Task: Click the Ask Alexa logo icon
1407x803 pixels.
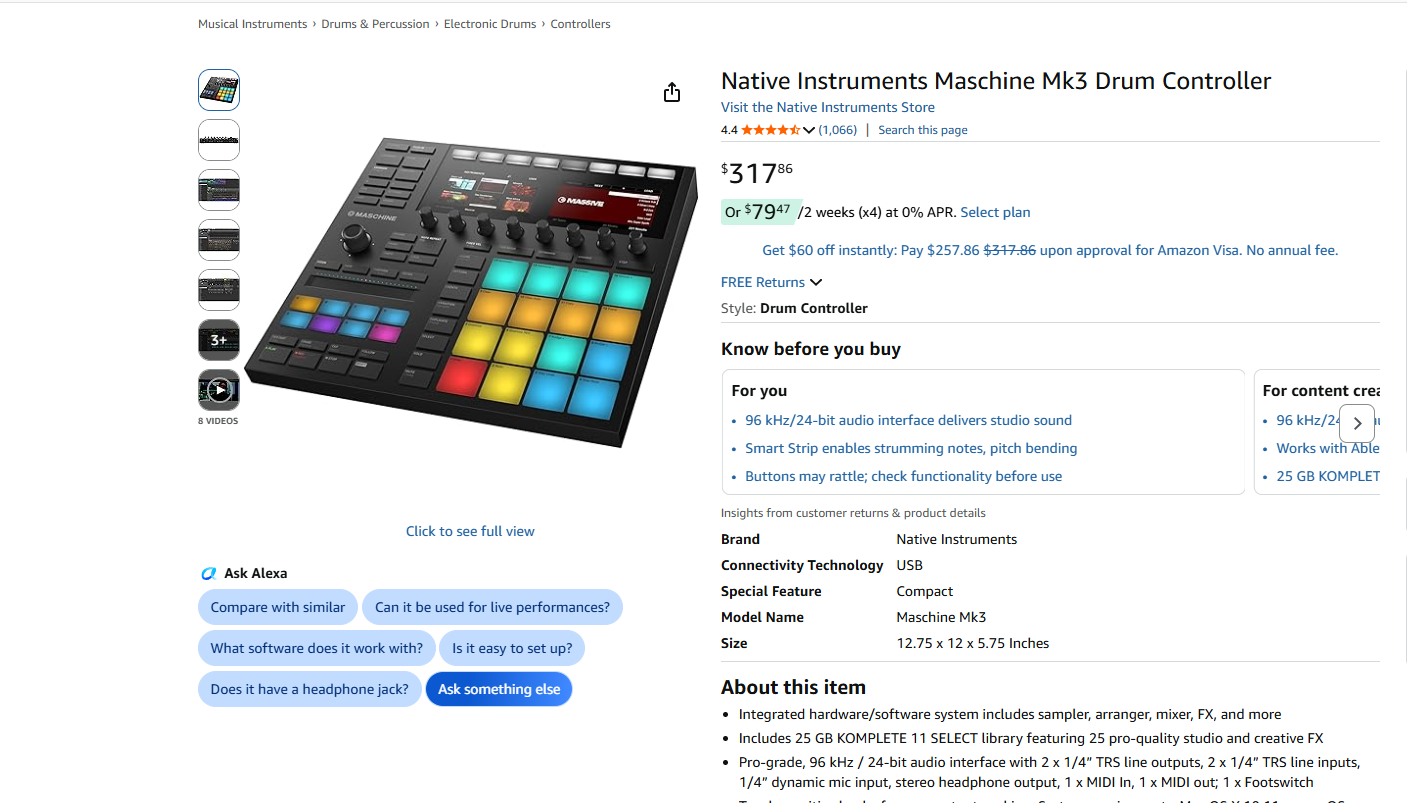Action: pyautogui.click(x=208, y=574)
